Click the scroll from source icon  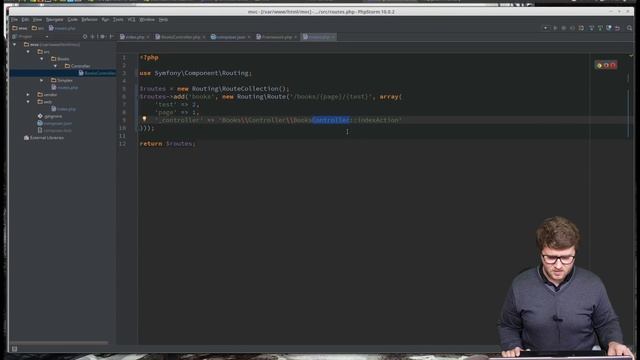point(84,37)
